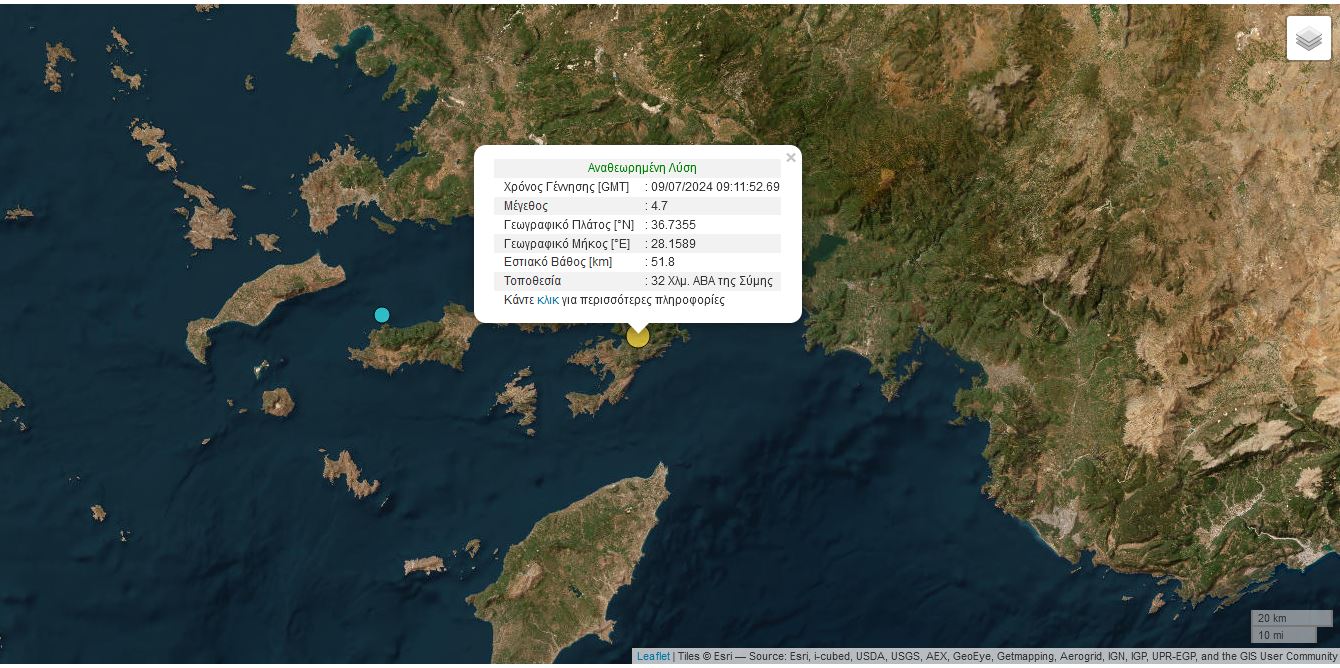Click the focal depth value 51.8
The width and height of the screenshot is (1340, 668).
pos(662,262)
